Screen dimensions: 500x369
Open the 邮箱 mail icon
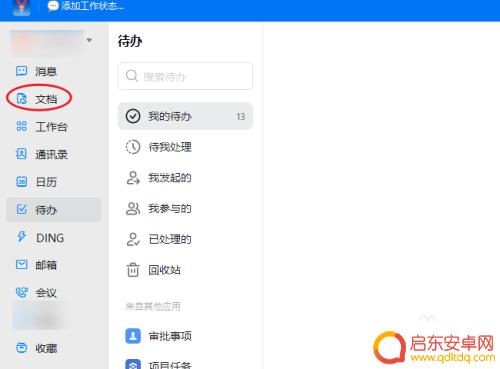[x=22, y=265]
